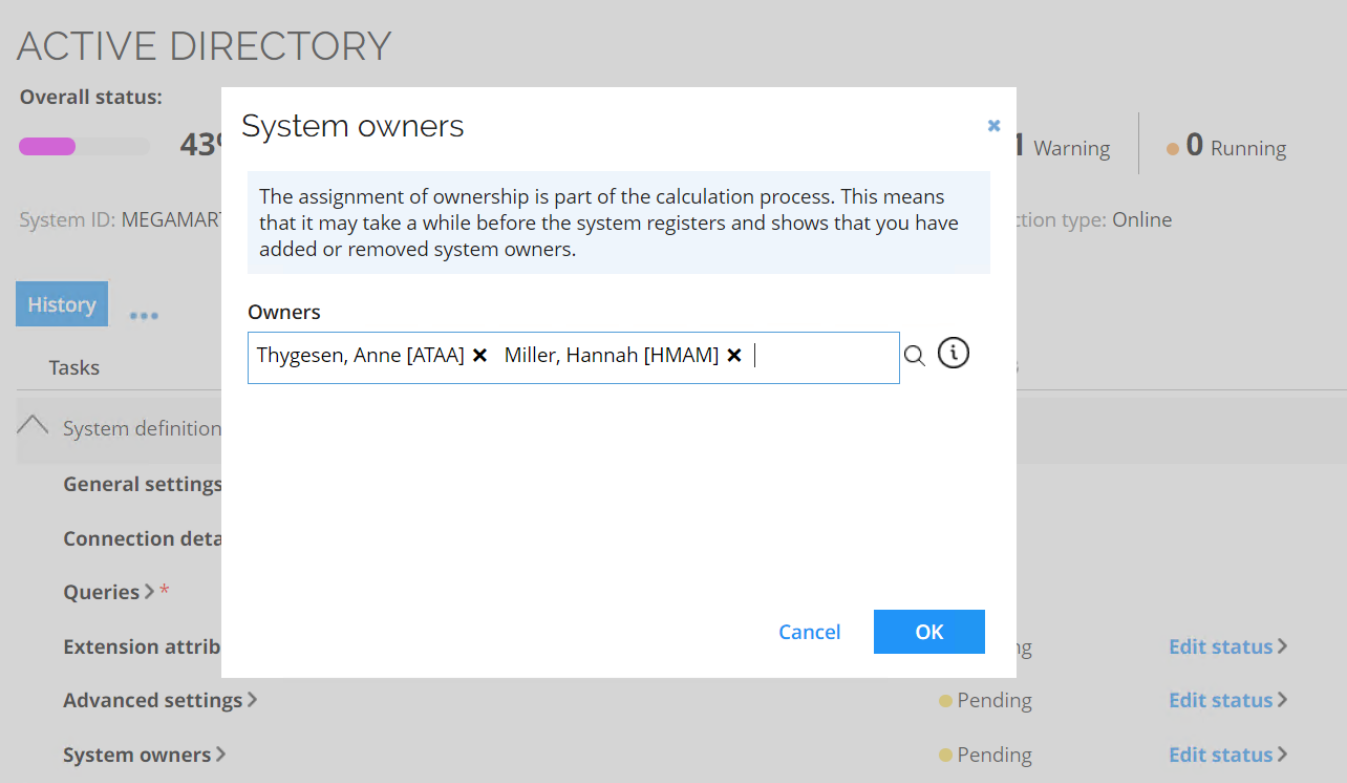Open the more options ellipsis menu
Image resolution: width=1347 pixels, height=783 pixels.
(144, 315)
